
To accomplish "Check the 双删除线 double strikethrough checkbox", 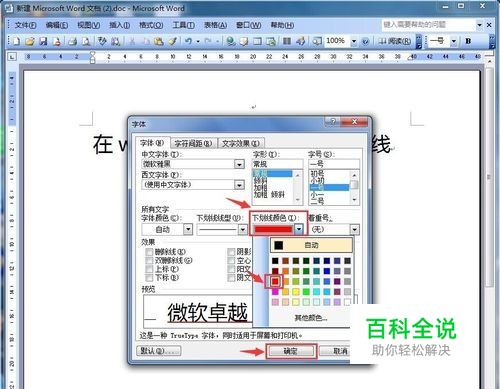I will 149,261.
